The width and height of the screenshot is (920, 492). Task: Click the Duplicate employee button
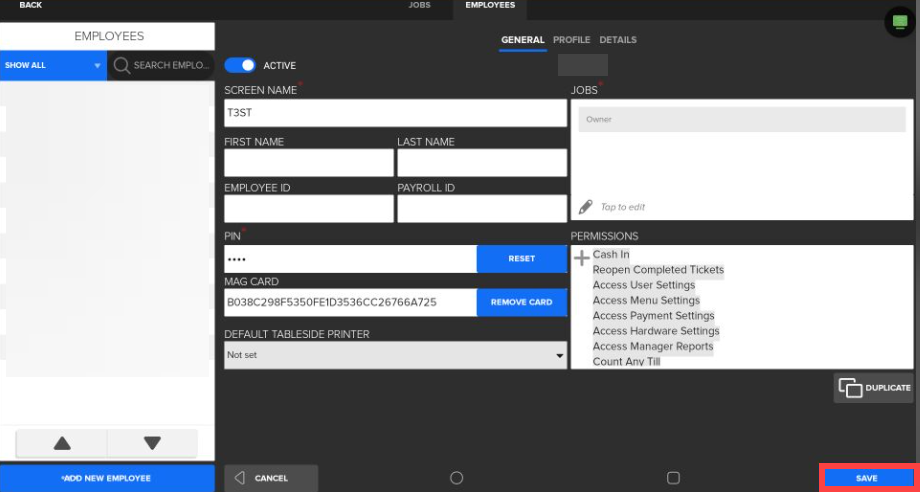pyautogui.click(x=874, y=388)
